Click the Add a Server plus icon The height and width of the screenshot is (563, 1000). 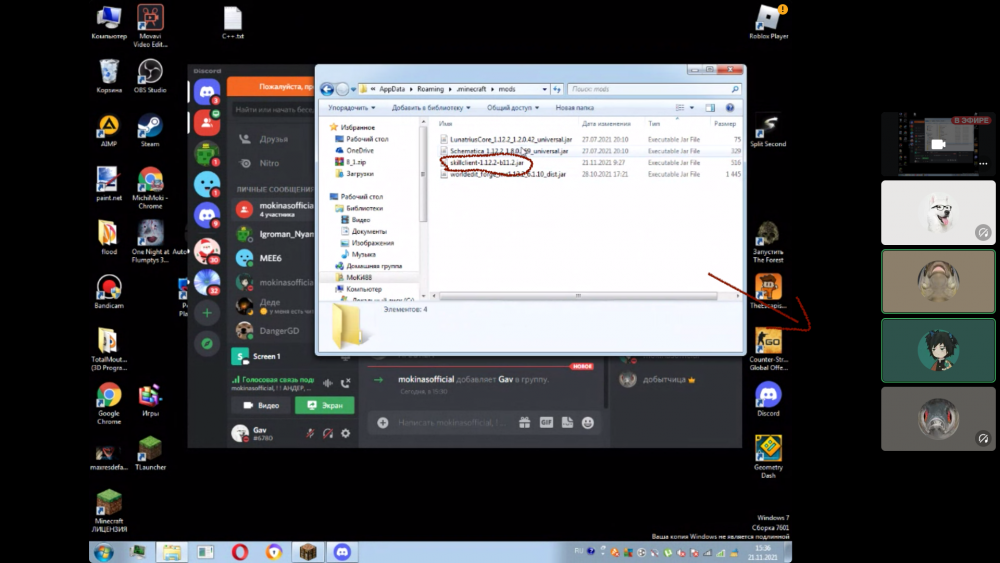pyautogui.click(x=207, y=312)
